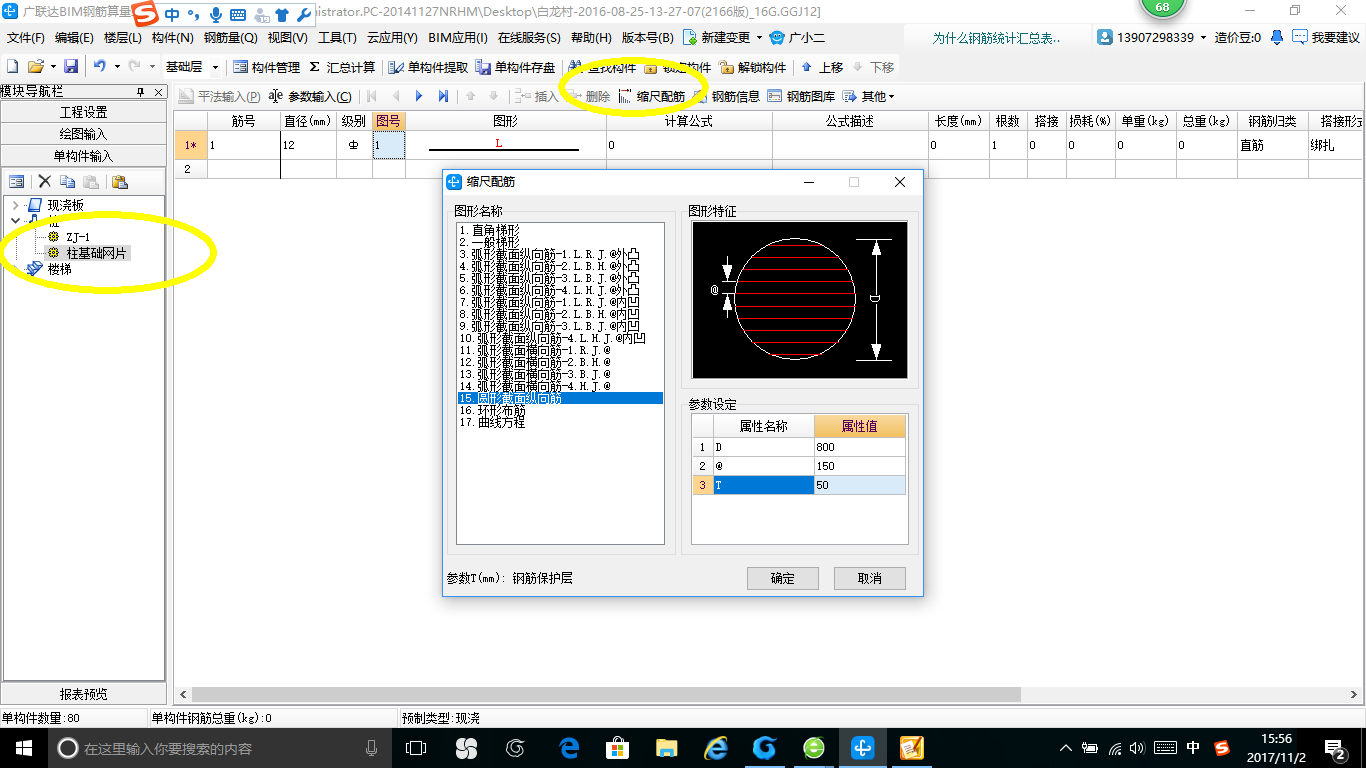Click horizontal scrollbar of rebar table
The height and width of the screenshot is (768, 1366).
606,694
